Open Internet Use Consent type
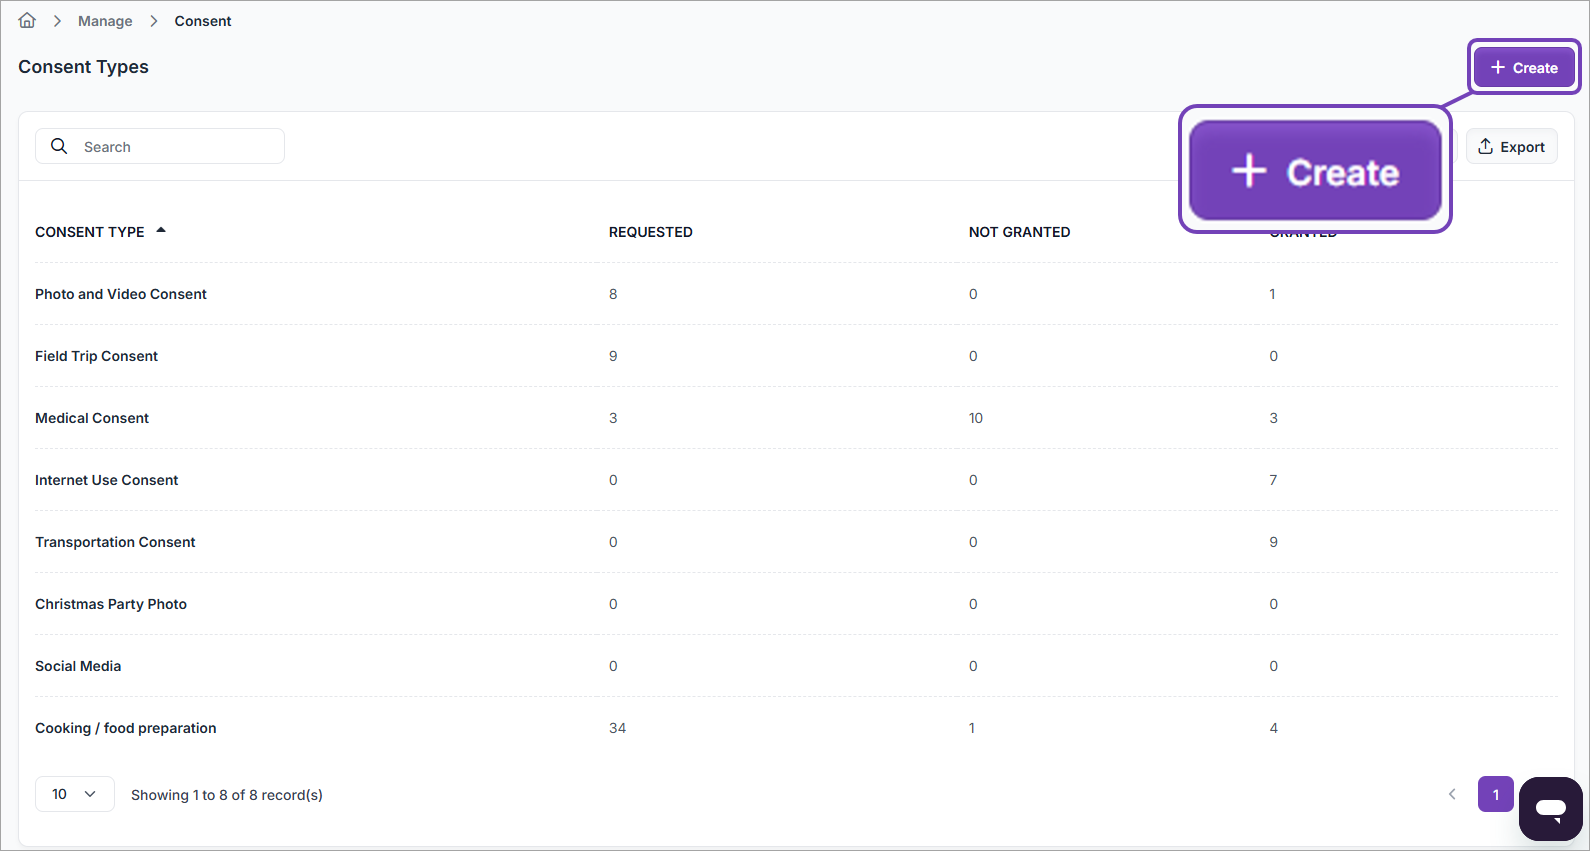The image size is (1590, 851). click(106, 480)
